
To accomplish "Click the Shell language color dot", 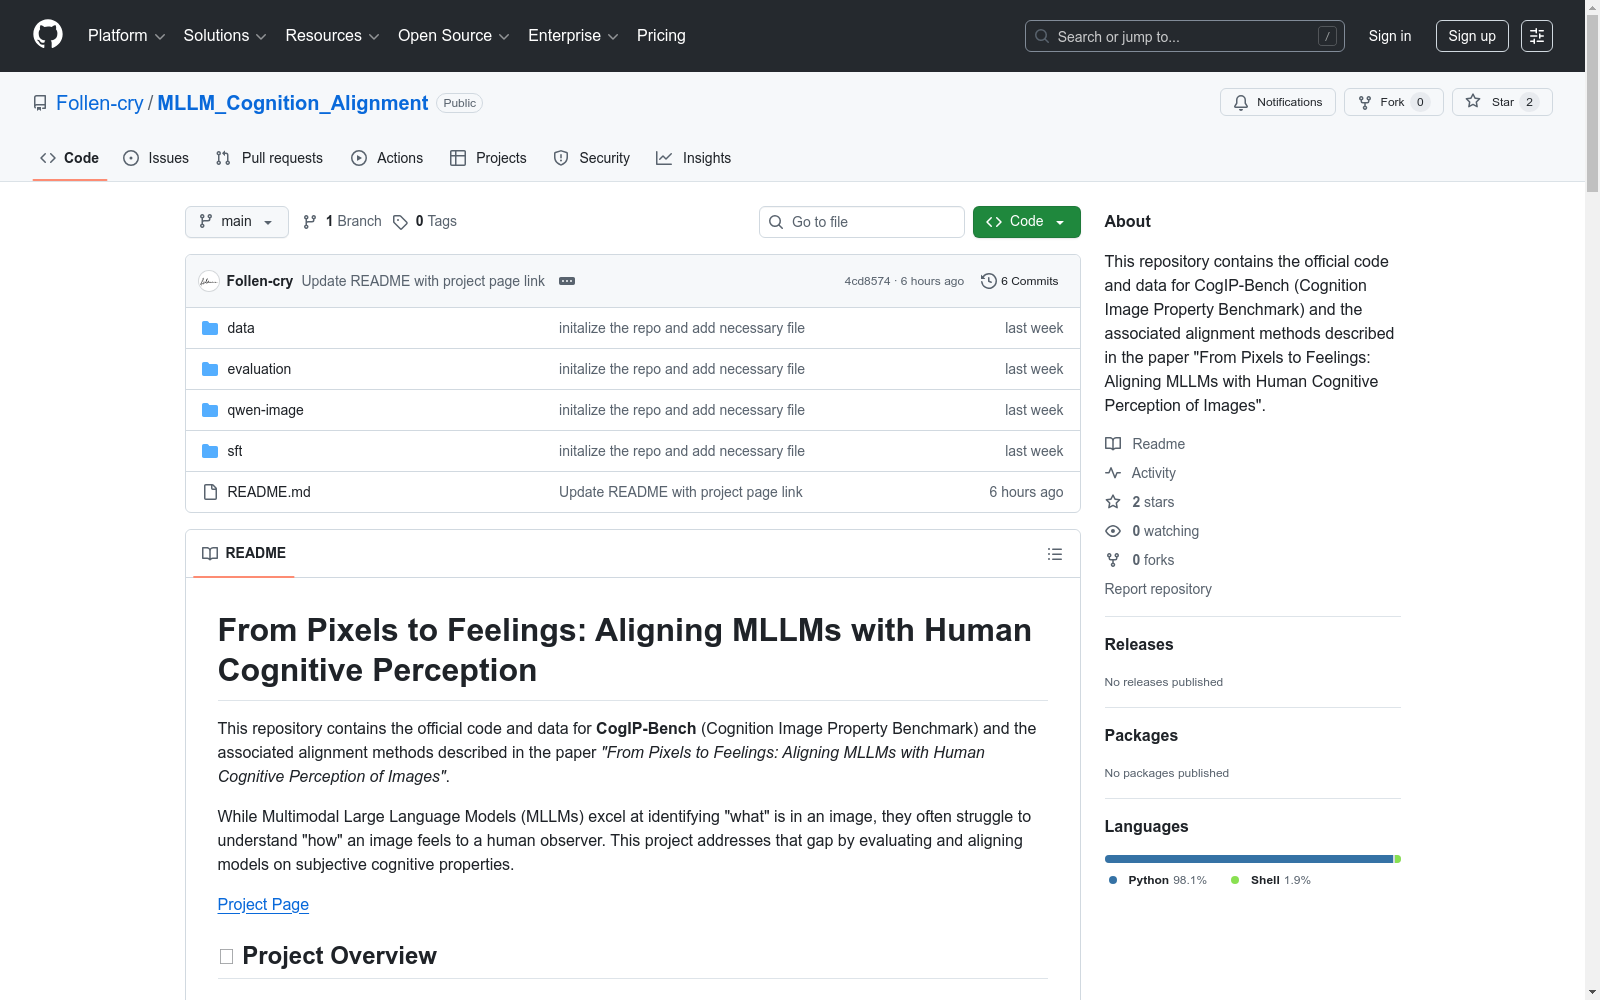I will 1235,880.
